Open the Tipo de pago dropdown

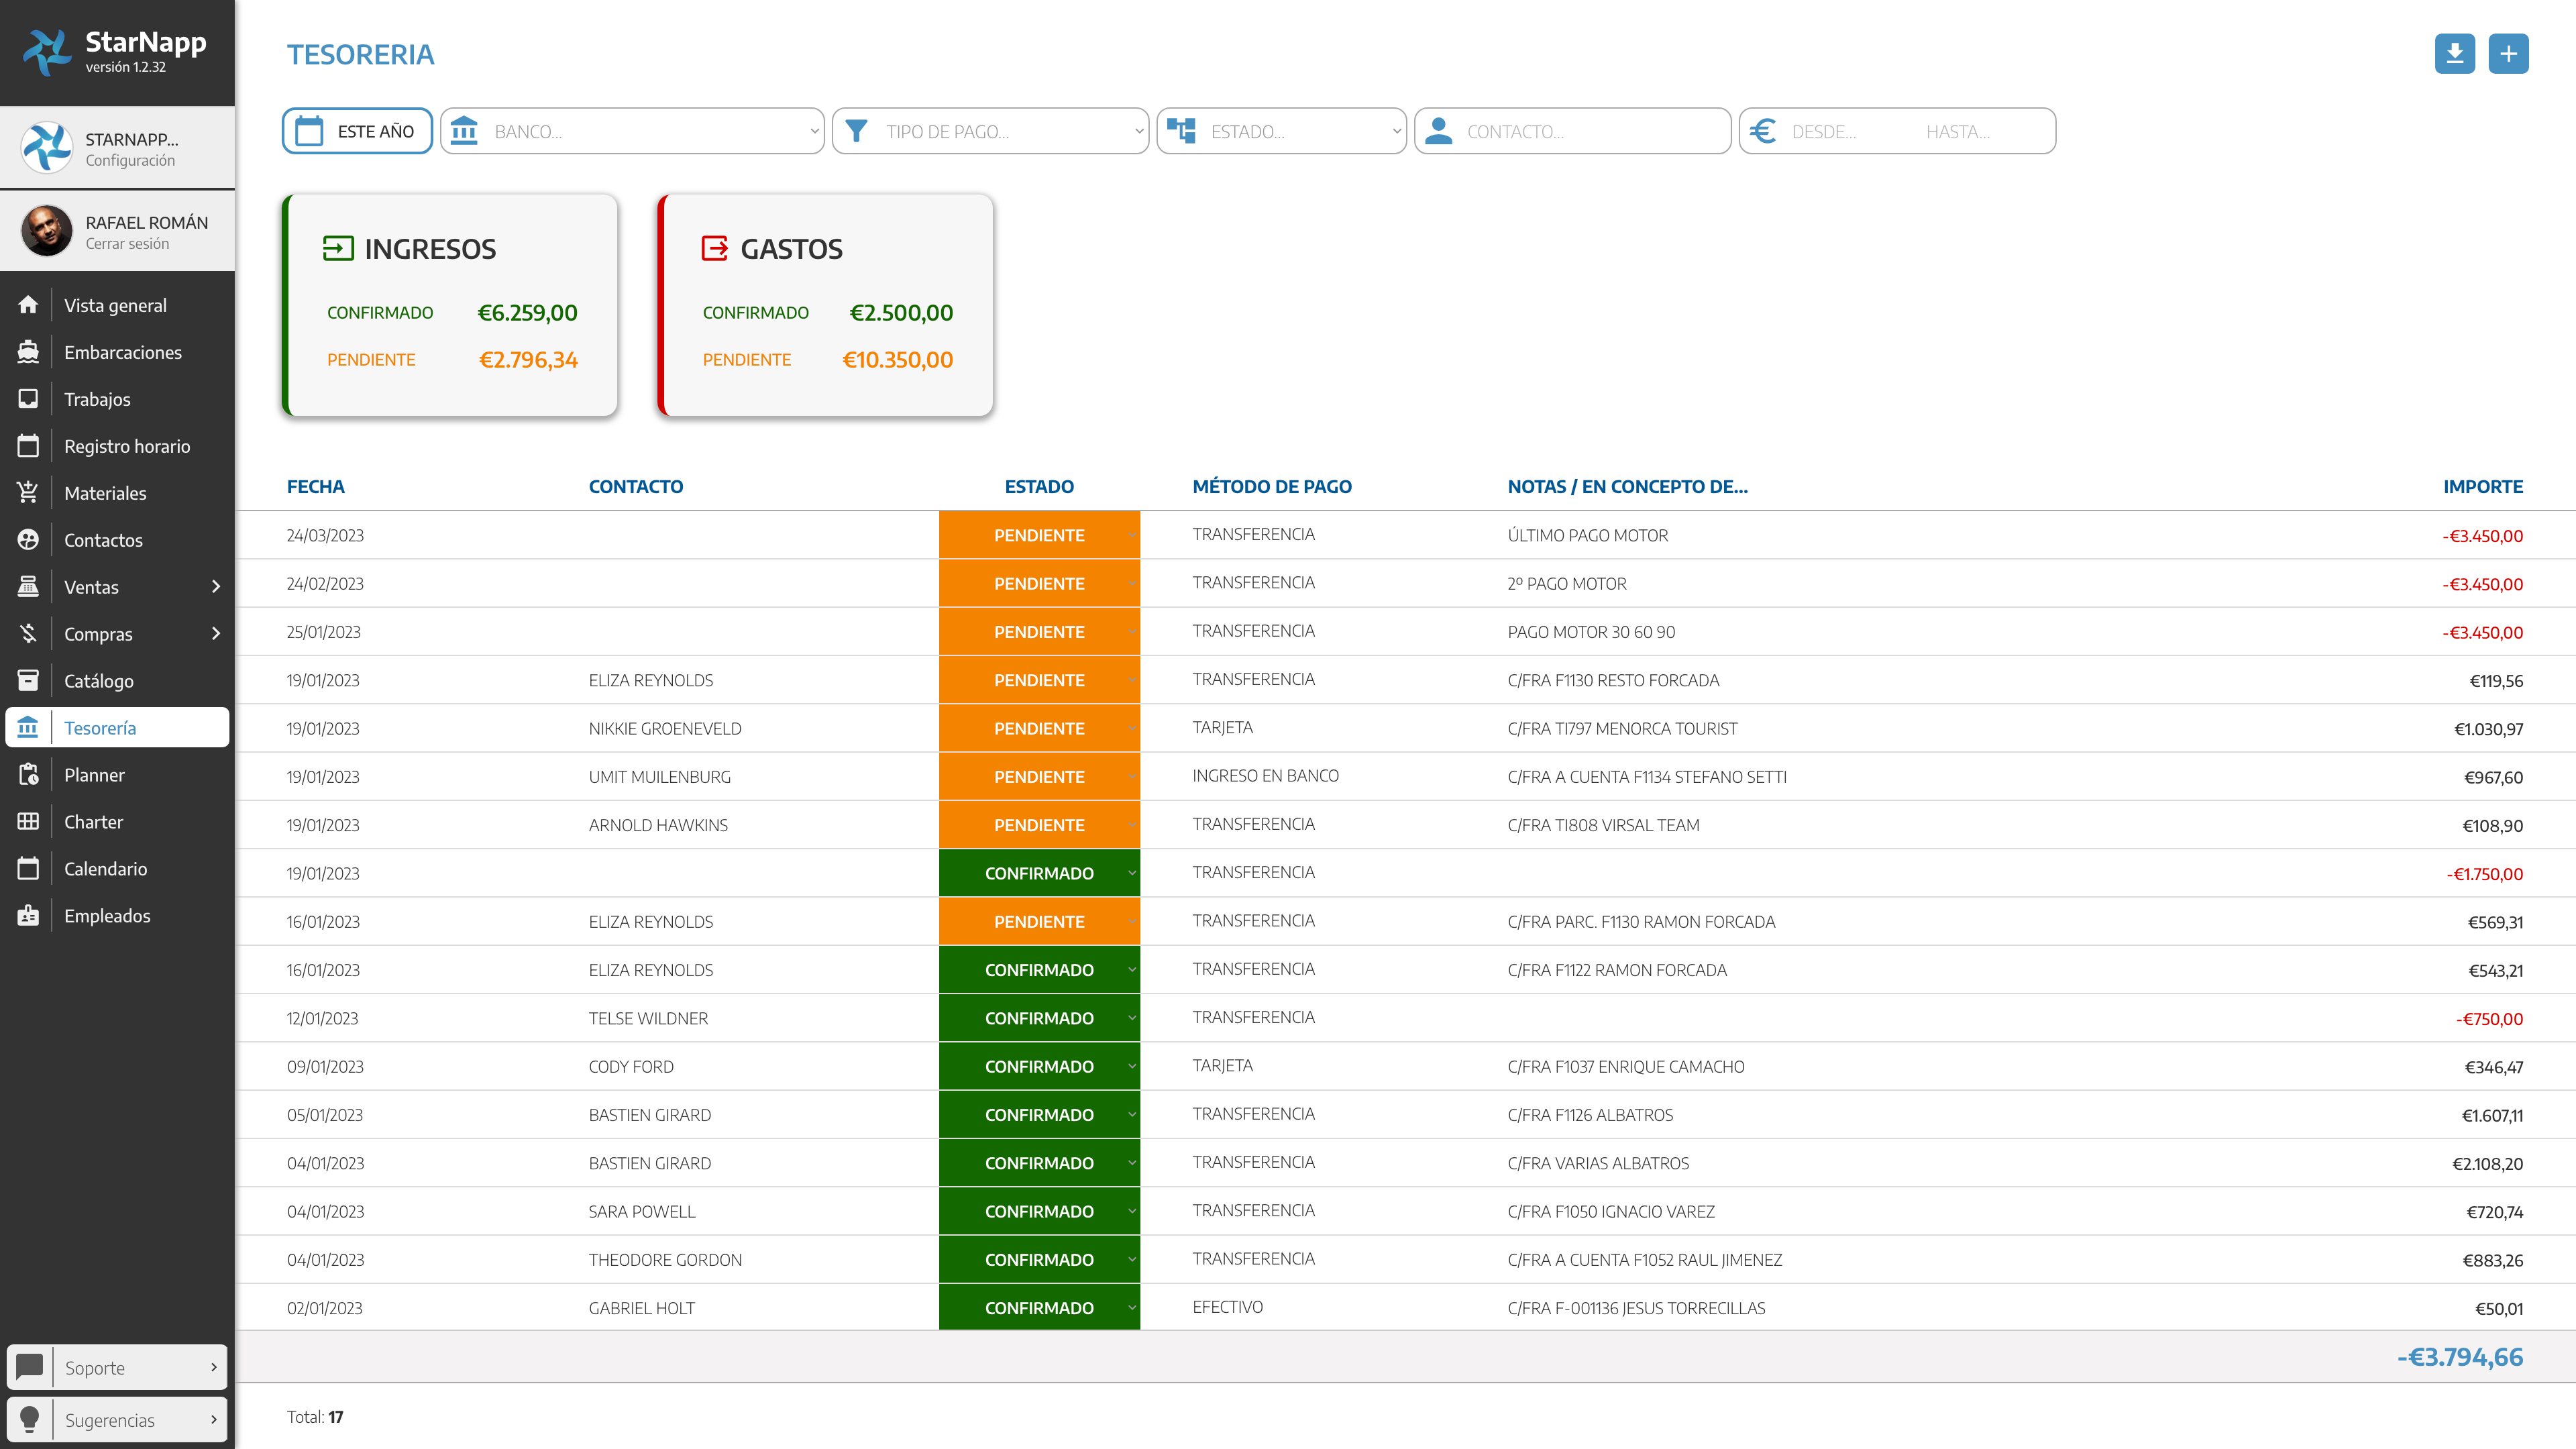(x=990, y=131)
